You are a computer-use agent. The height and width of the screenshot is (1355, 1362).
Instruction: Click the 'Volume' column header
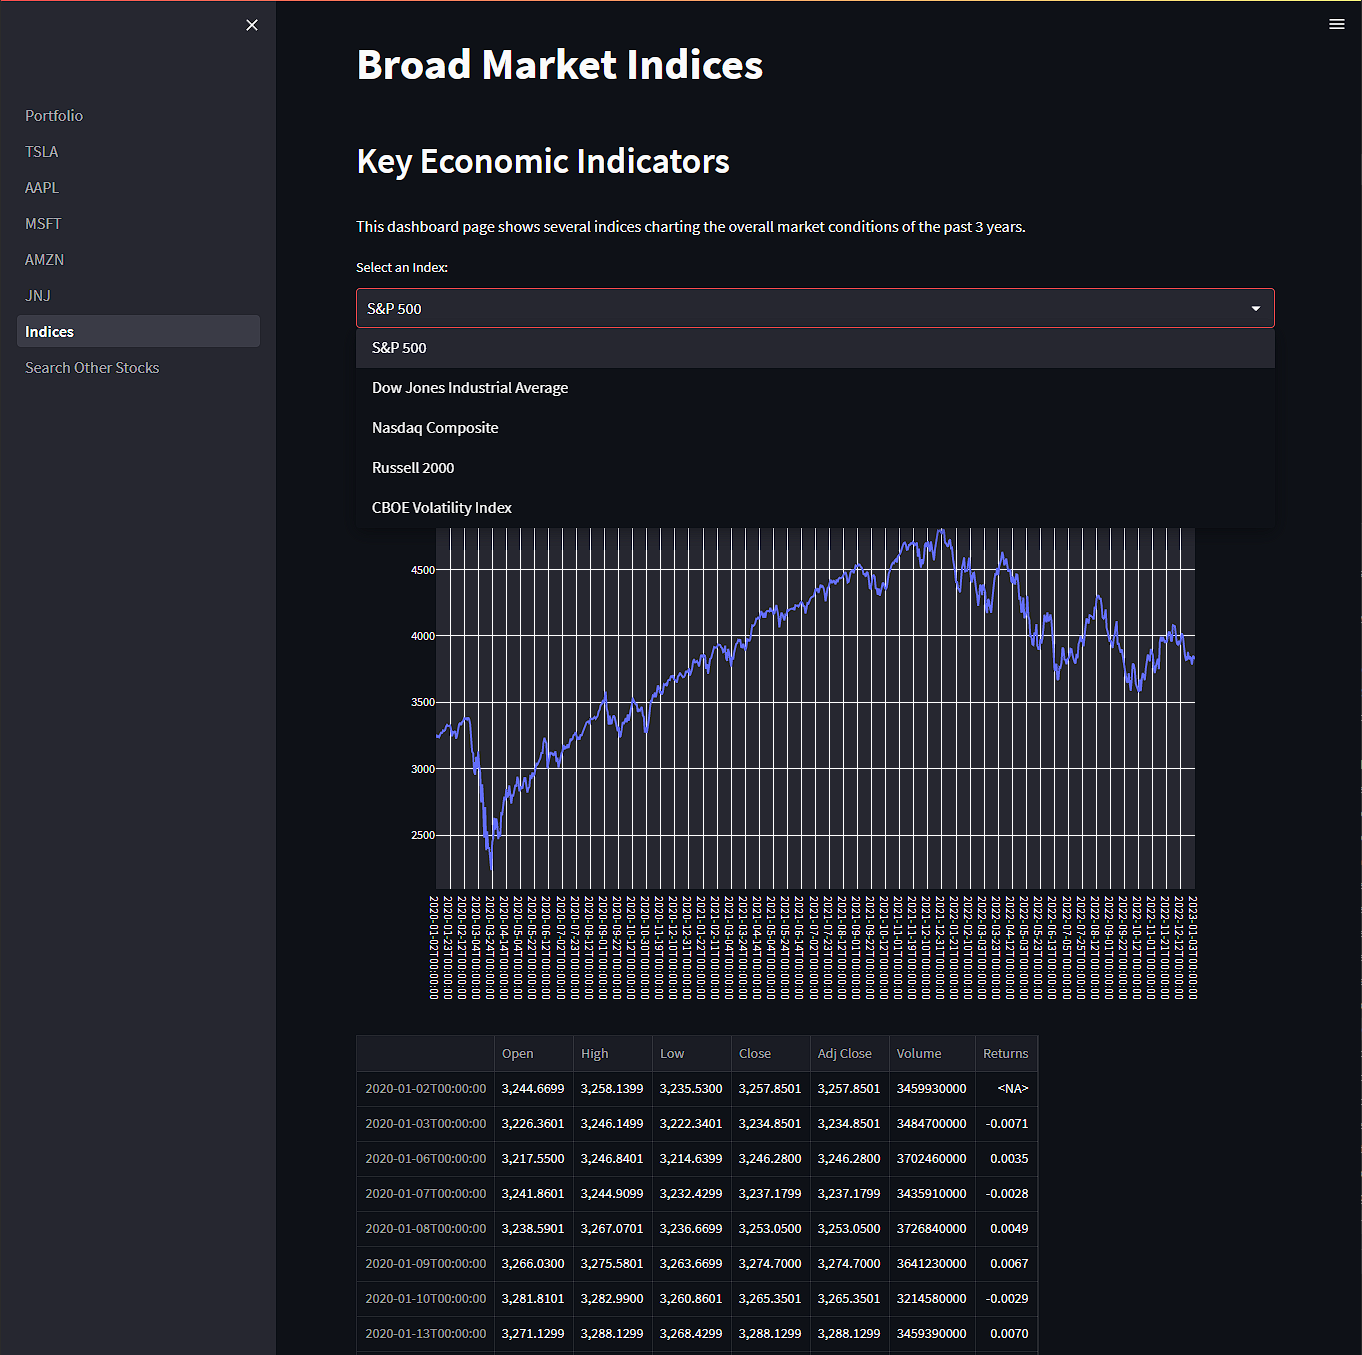click(919, 1053)
